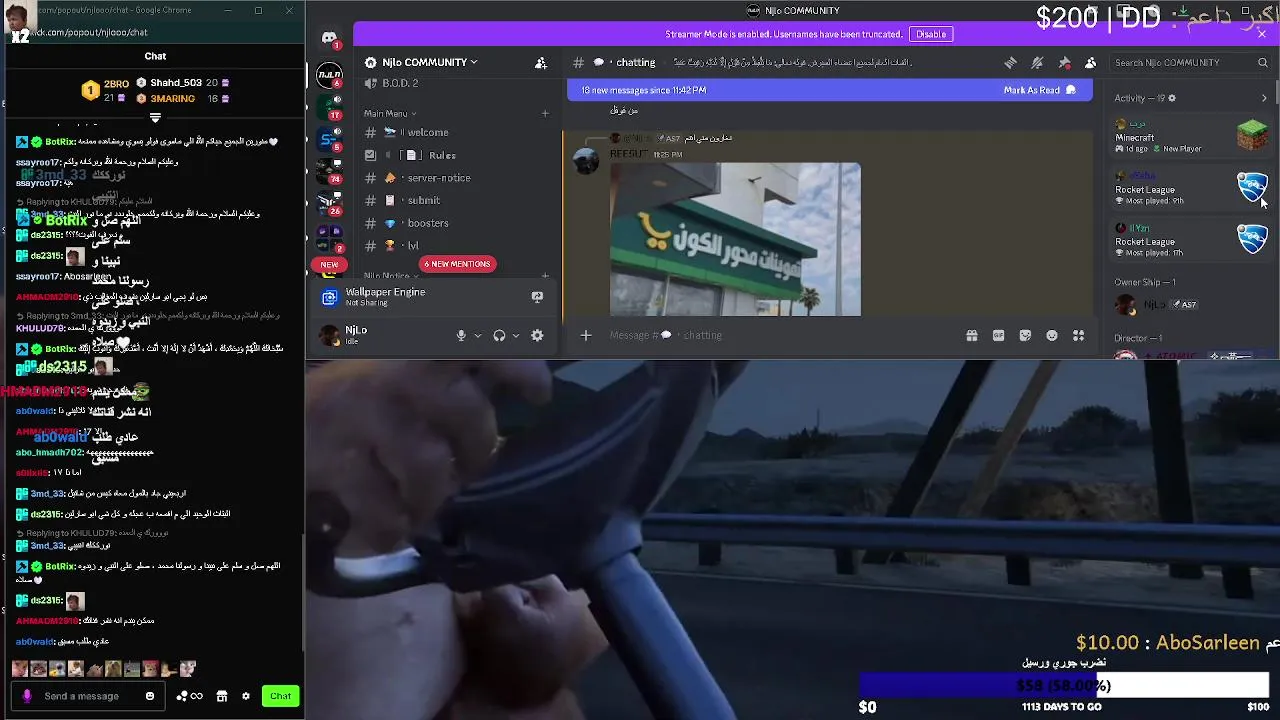
Task: Expand the Activity panel arrow
Action: (1264, 98)
